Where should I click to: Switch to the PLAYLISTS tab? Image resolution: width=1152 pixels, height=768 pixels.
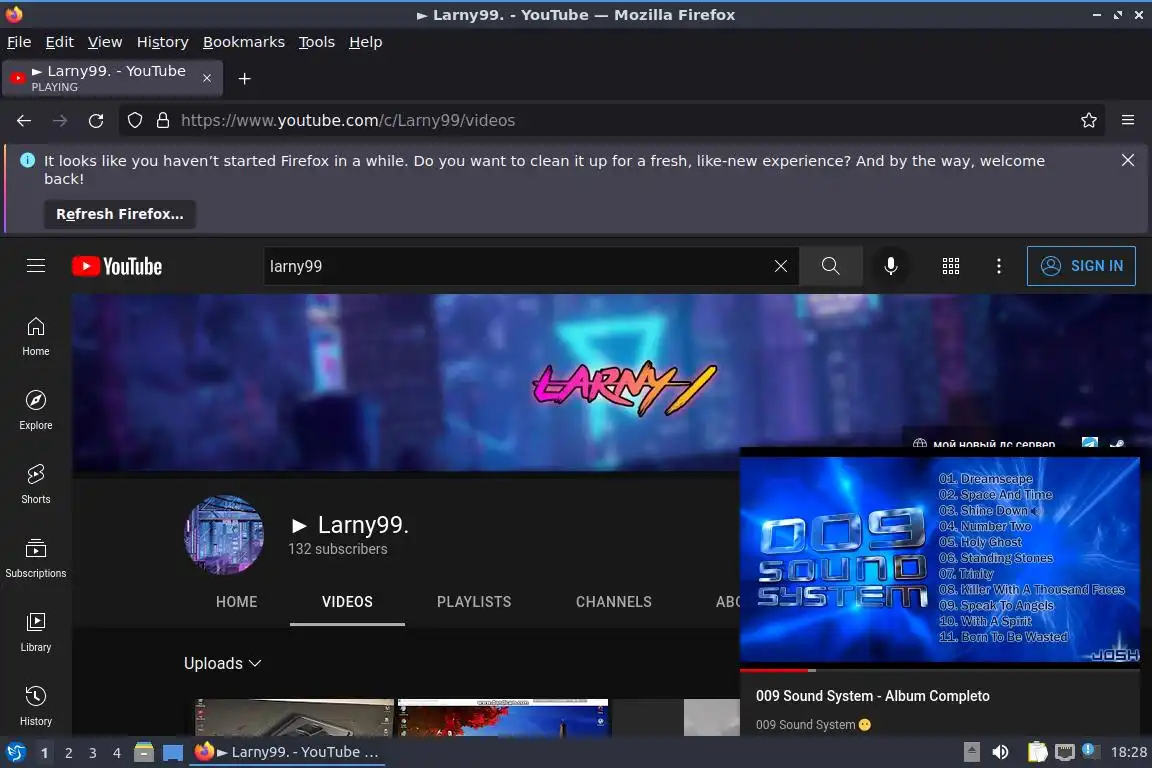474,602
